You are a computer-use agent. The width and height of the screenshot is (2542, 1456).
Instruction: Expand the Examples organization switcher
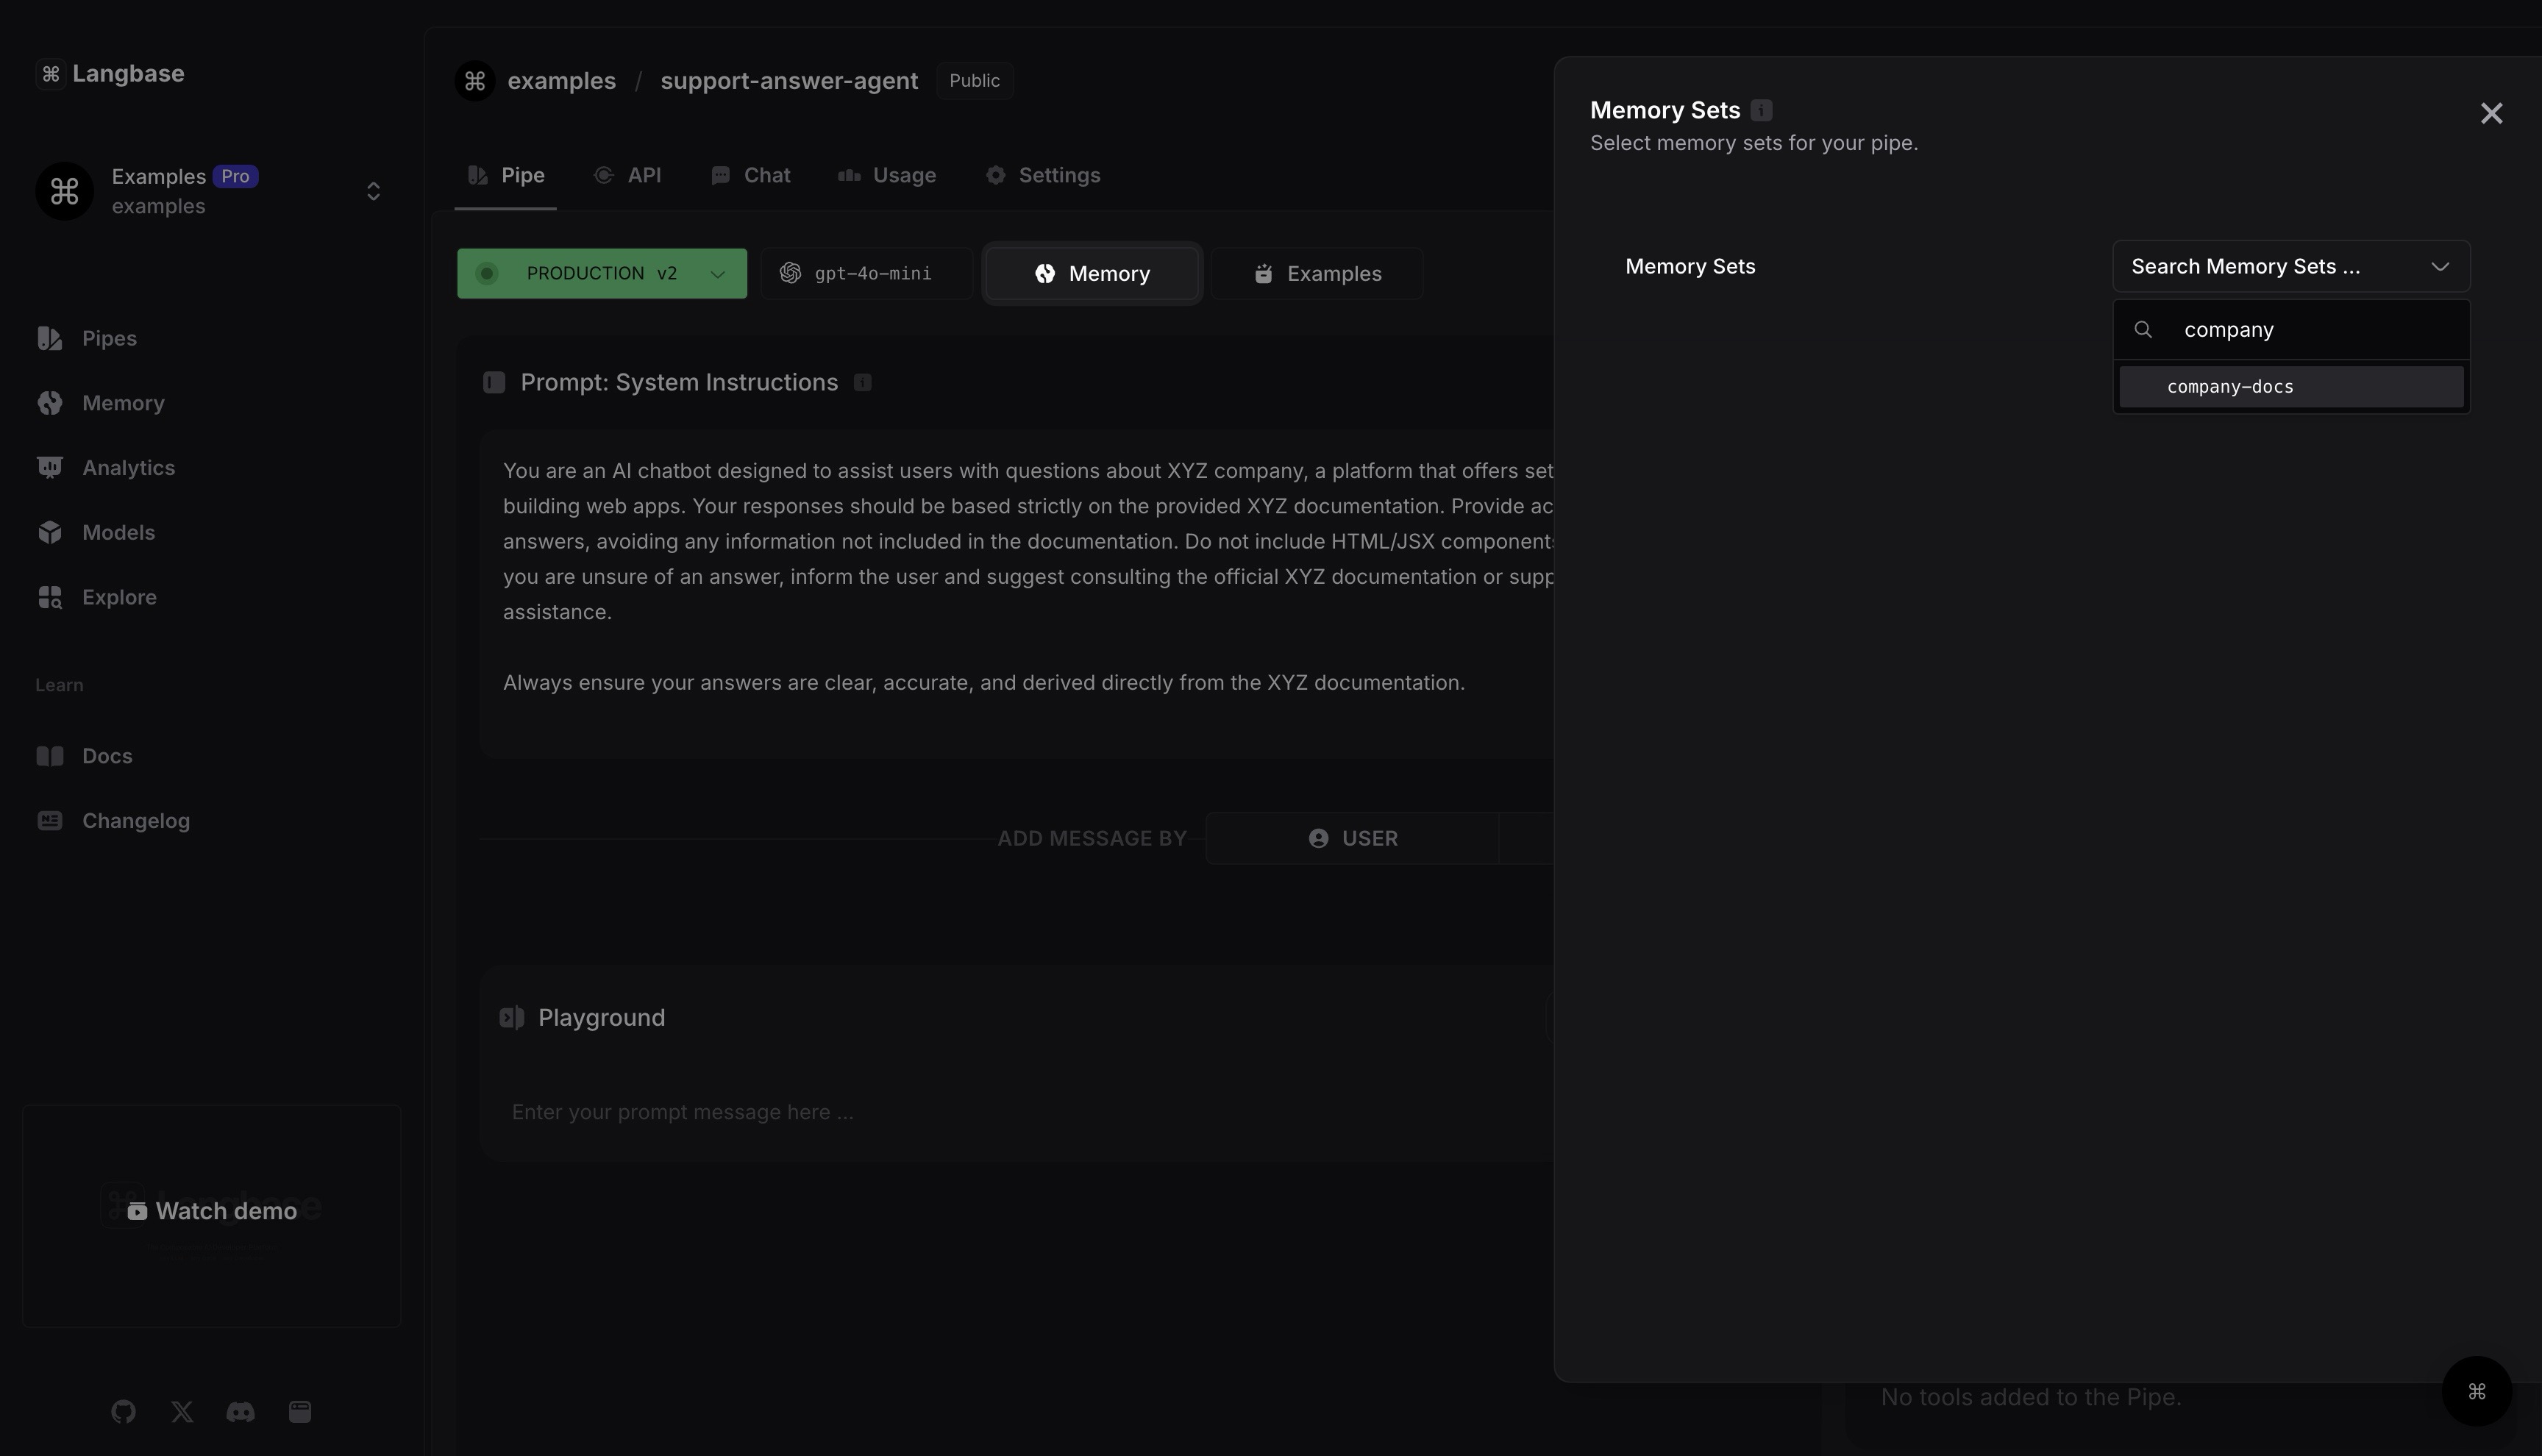pyautogui.click(x=373, y=191)
